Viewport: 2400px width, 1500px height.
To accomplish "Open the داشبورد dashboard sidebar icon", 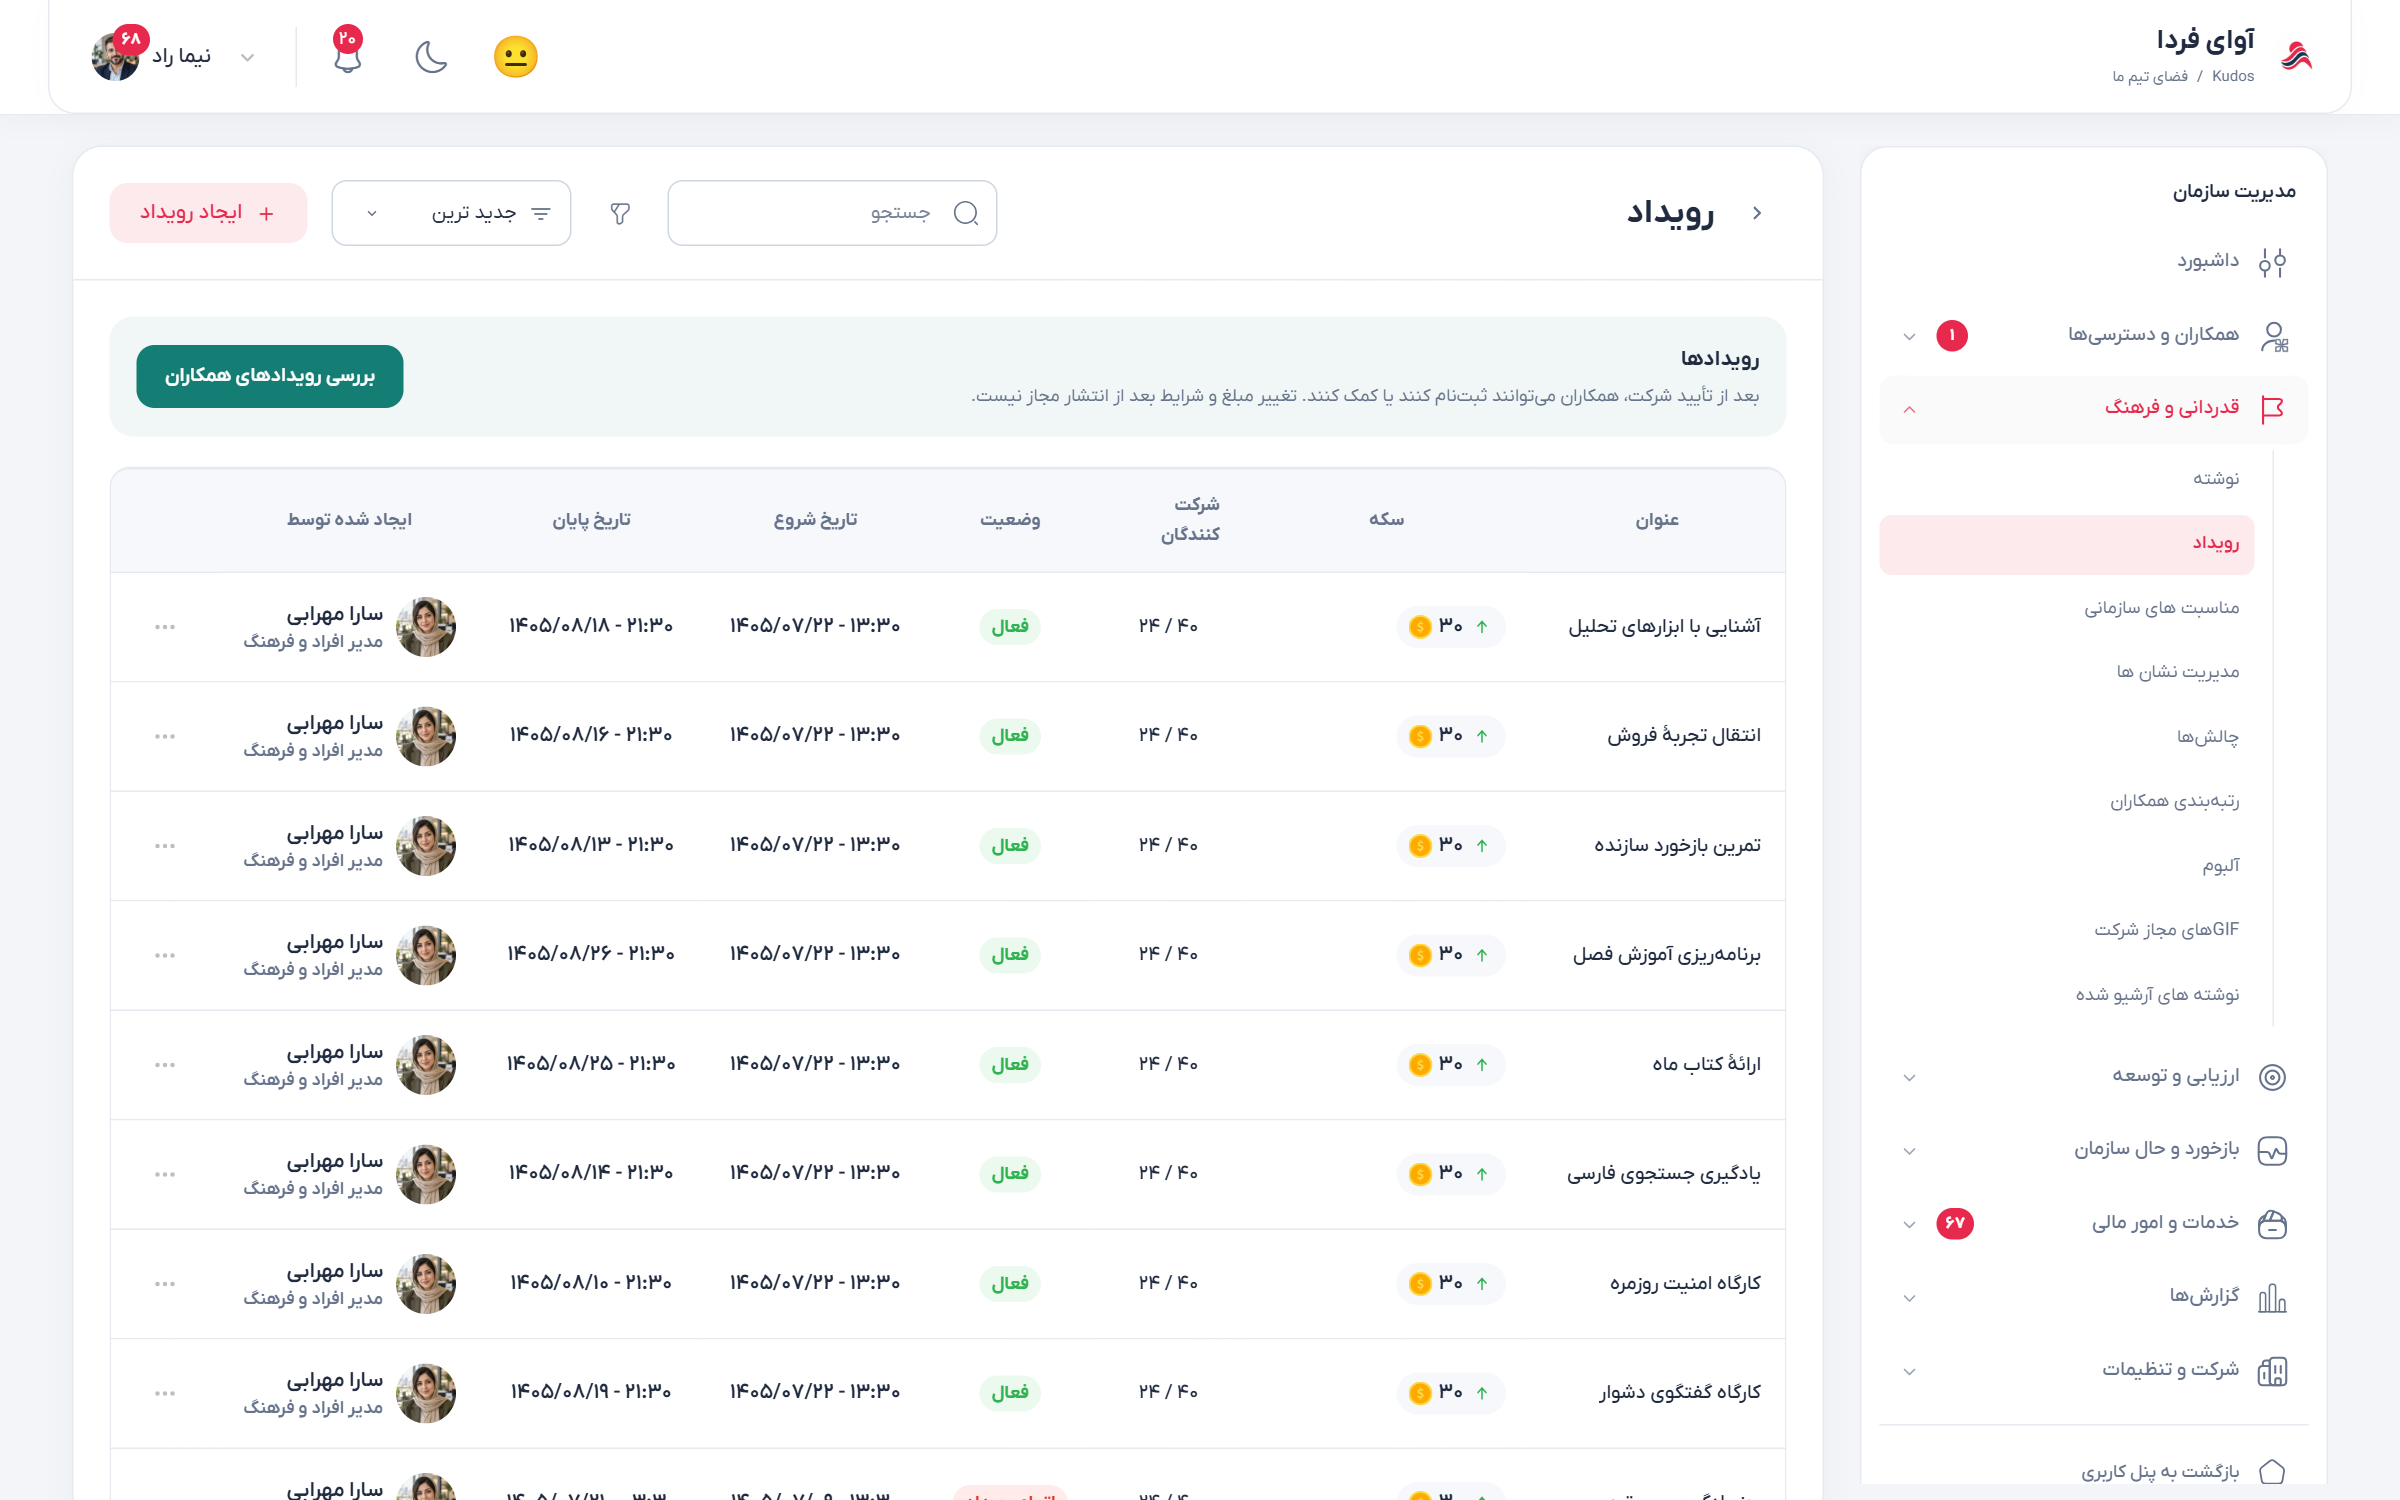I will coord(2272,262).
